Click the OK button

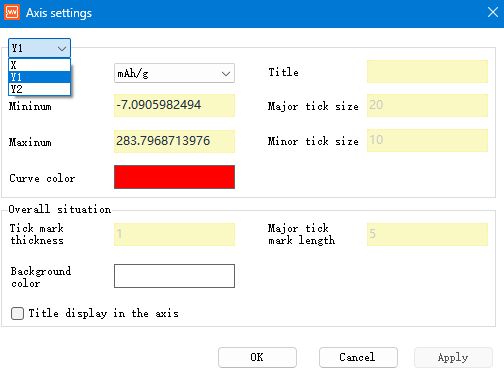(257, 357)
